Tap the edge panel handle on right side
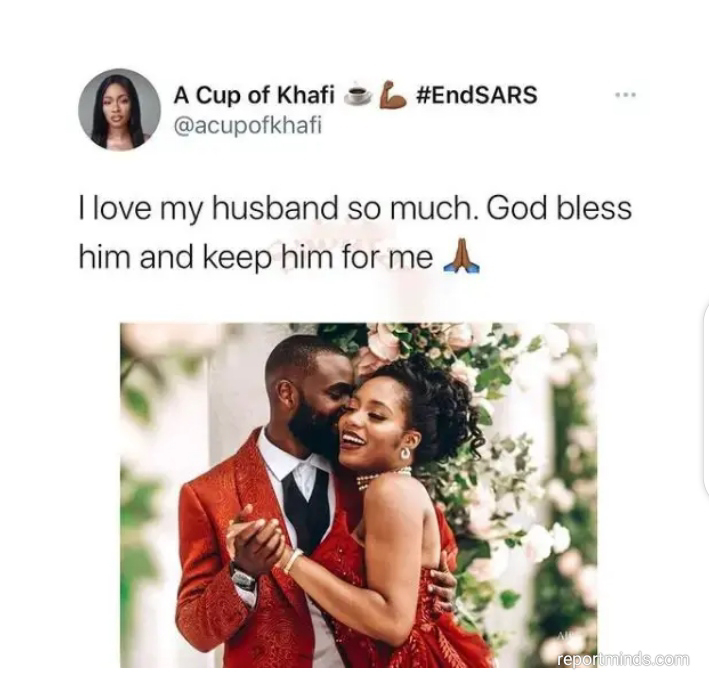The image size is (709, 692). (707, 400)
